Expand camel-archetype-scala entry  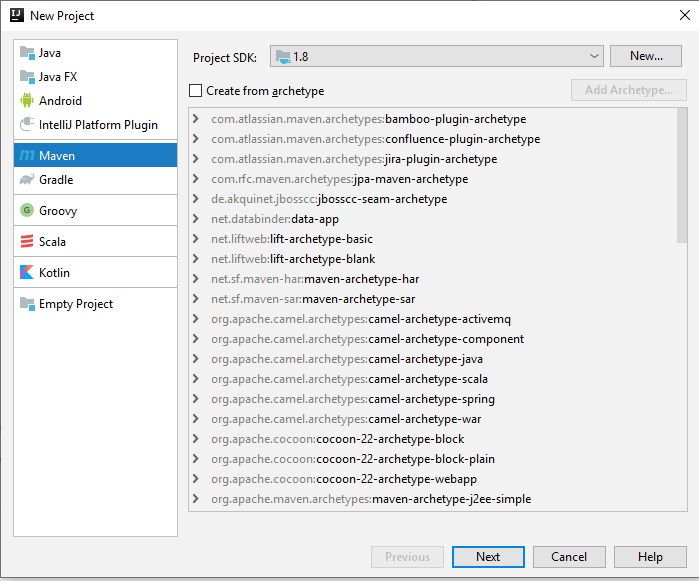tap(196, 379)
